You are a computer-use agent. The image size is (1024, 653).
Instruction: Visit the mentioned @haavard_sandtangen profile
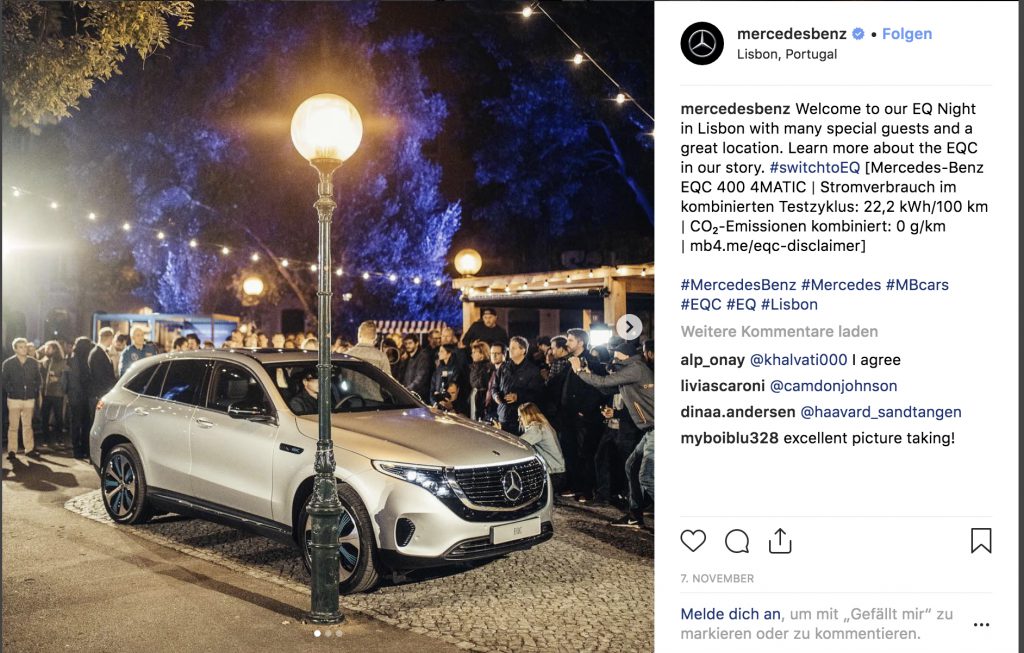pyautogui.click(x=880, y=412)
